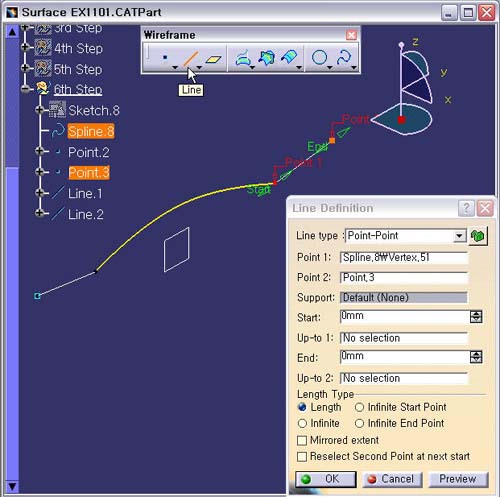The width and height of the screenshot is (500, 497).
Task: Enable the Mirrored extent checkbox
Action: coord(302,440)
